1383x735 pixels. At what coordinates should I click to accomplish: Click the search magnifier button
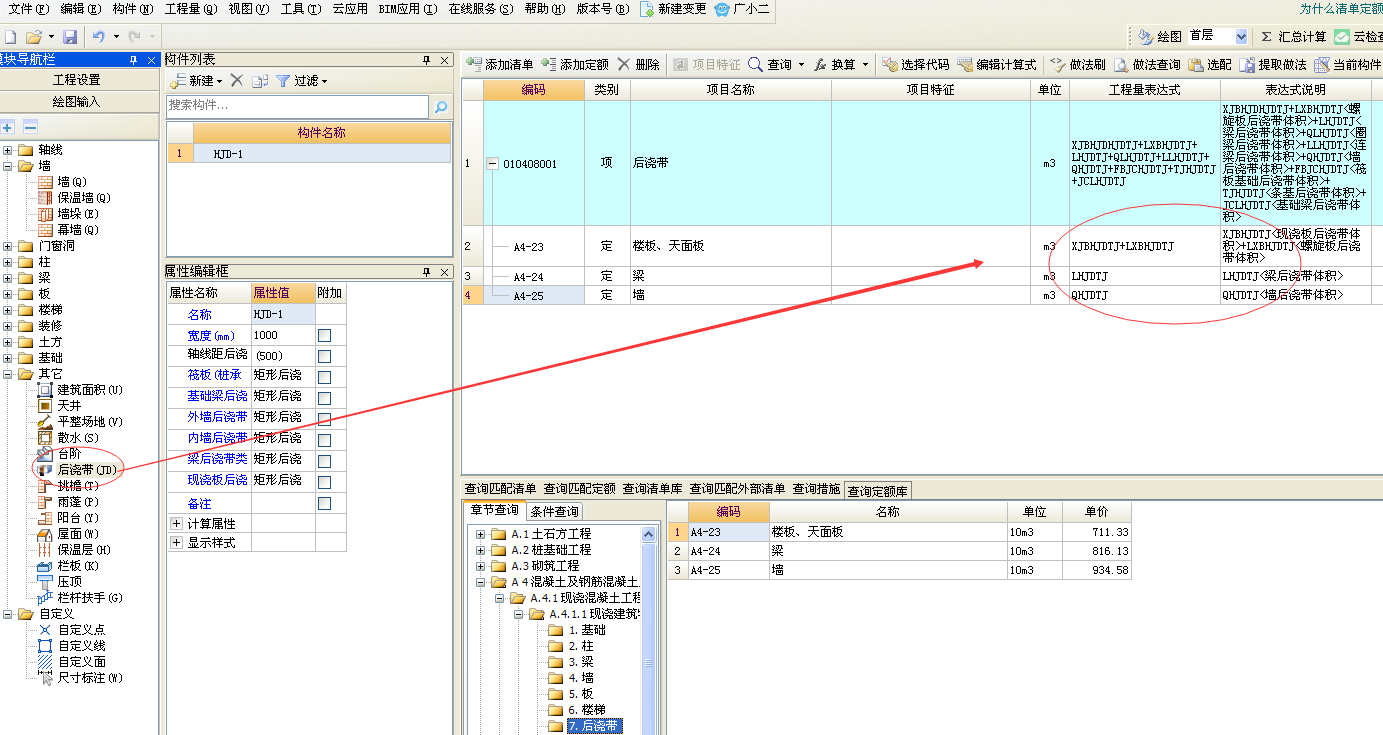pos(440,106)
